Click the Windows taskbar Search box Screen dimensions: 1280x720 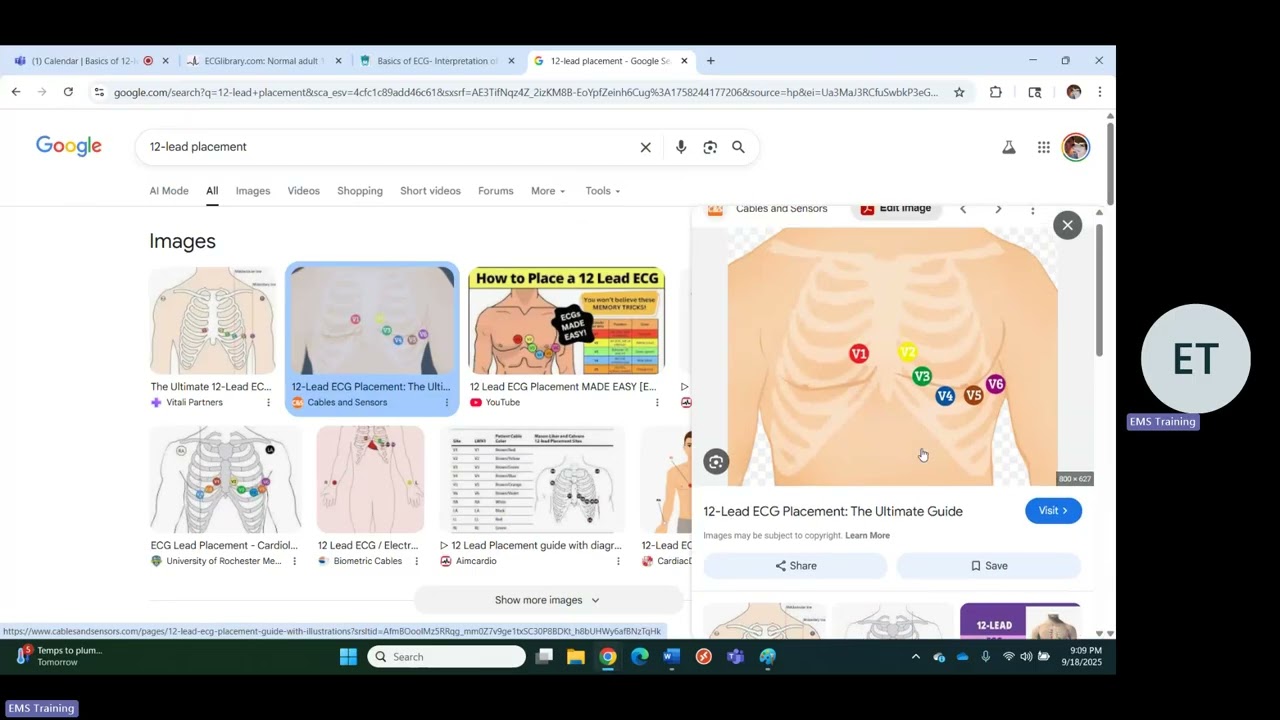click(x=447, y=657)
